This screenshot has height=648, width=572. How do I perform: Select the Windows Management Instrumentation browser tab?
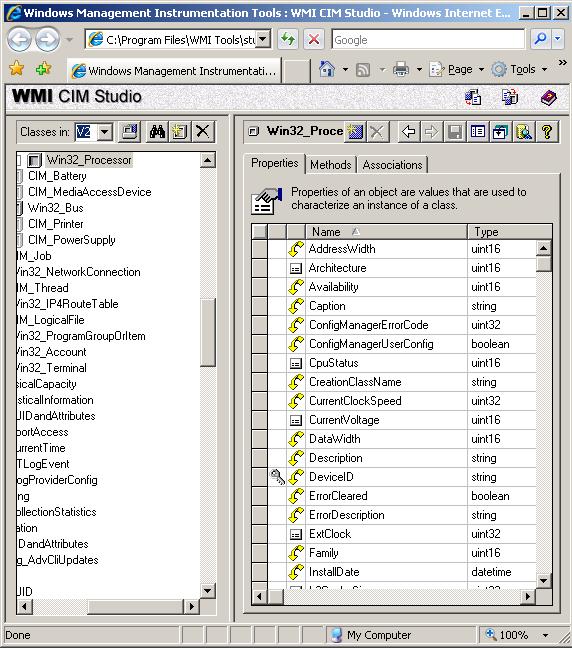[174, 71]
